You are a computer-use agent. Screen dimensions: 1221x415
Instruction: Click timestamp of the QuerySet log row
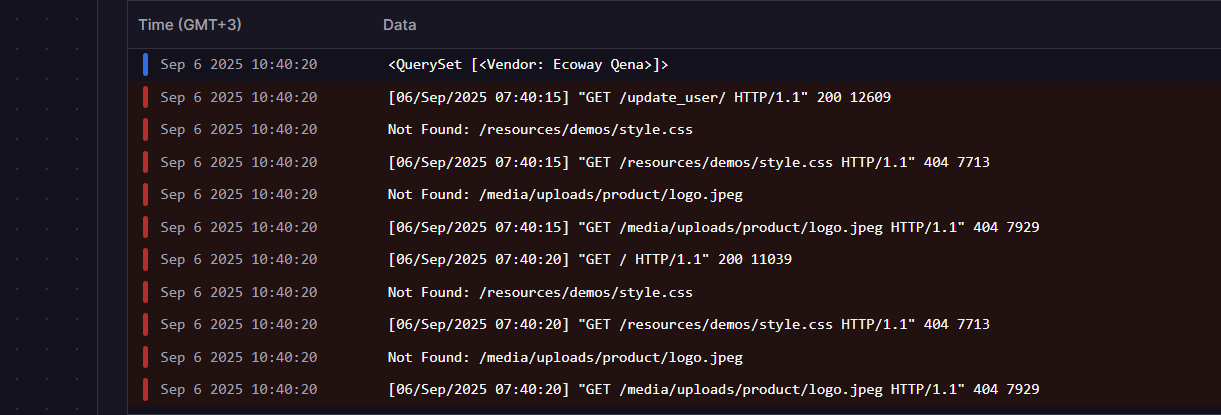point(238,65)
